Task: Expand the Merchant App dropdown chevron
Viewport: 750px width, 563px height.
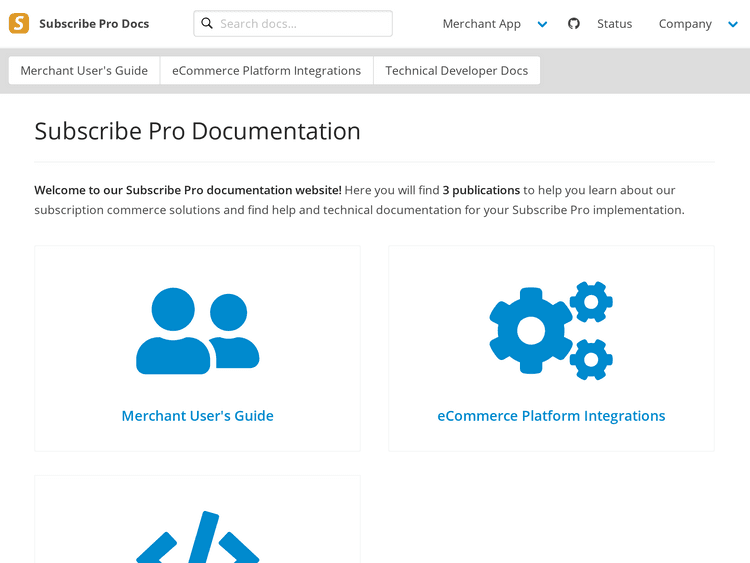Action: point(542,24)
